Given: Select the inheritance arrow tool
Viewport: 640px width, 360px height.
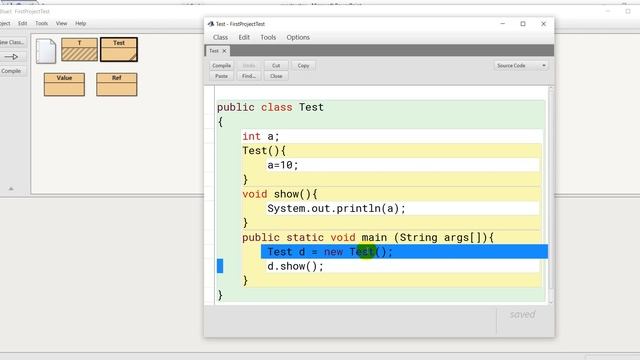Looking at the screenshot, I should point(12,57).
